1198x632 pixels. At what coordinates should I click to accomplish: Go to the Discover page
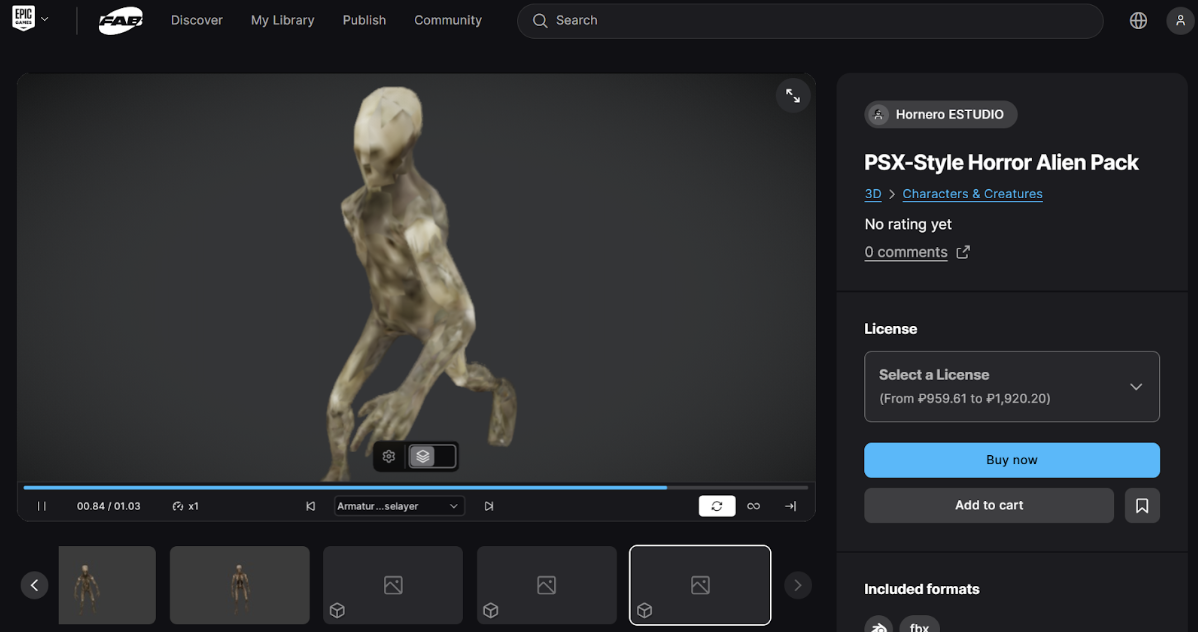[196, 20]
